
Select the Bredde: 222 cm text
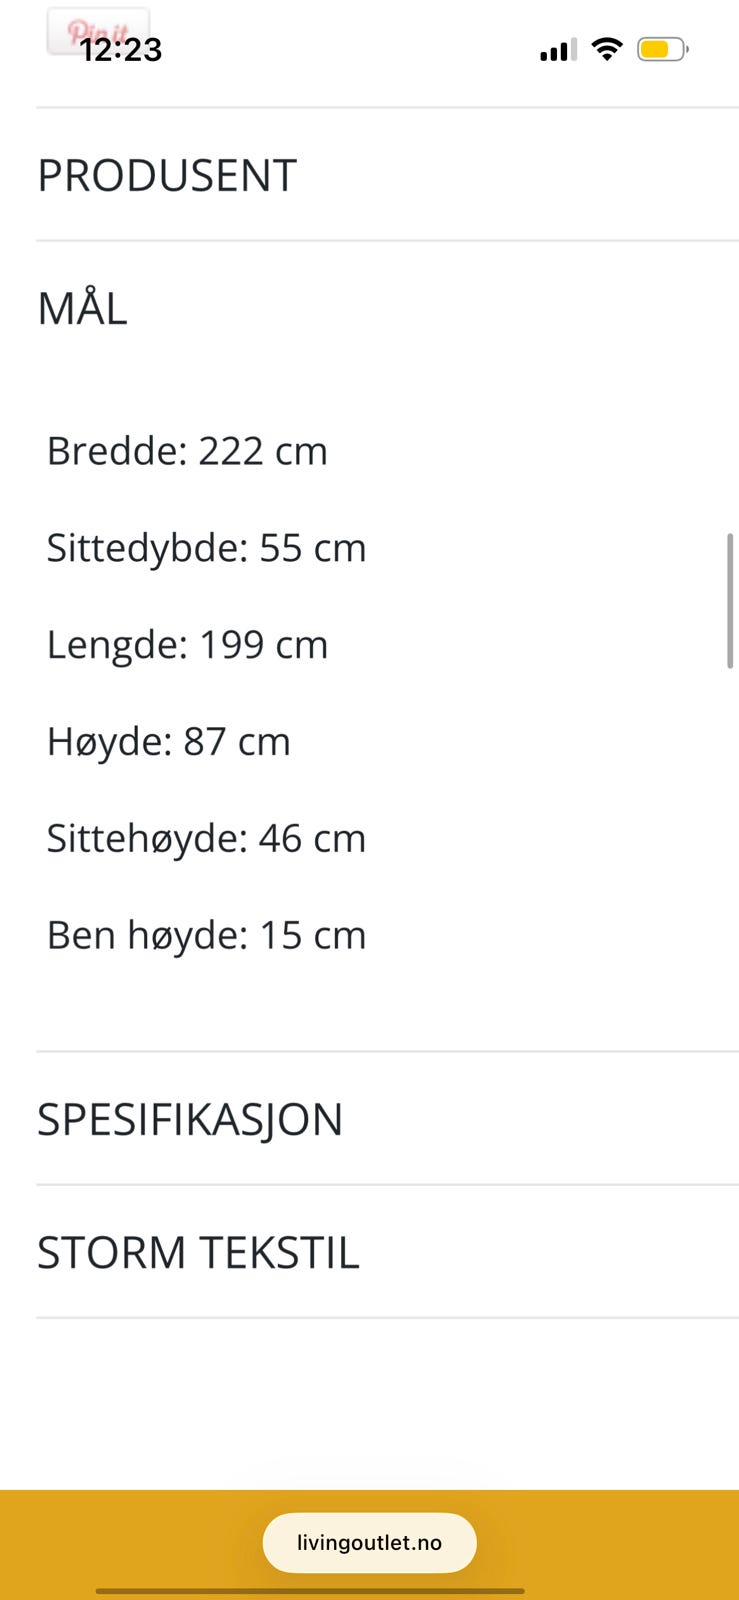pos(187,450)
